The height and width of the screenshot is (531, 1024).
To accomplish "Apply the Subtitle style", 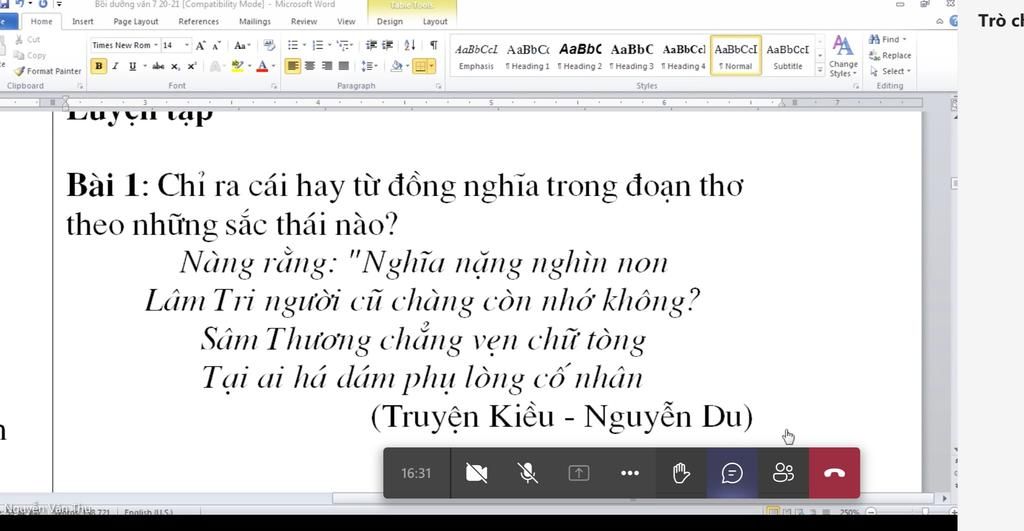I will (788, 56).
